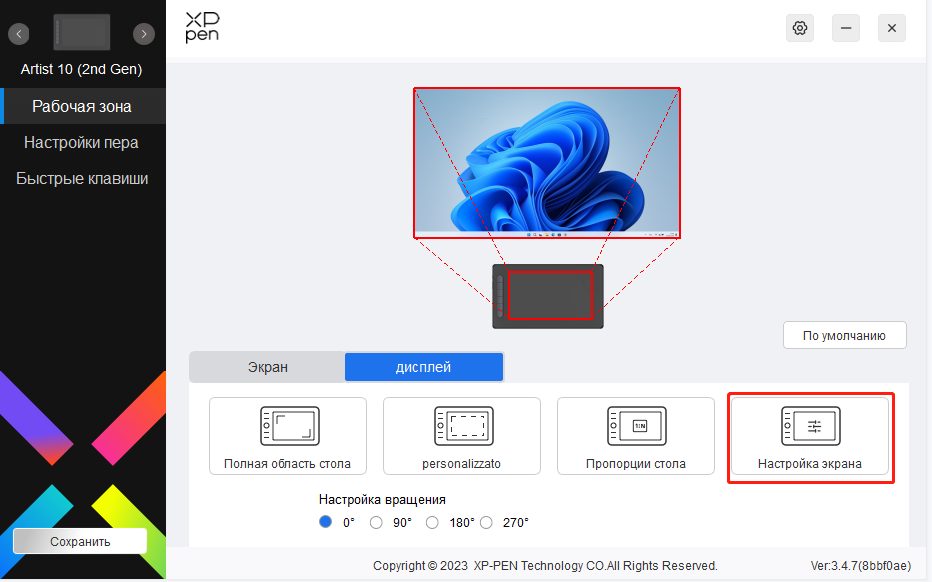Minimize the XP-Pen window
The image size is (932, 582).
[x=846, y=28]
